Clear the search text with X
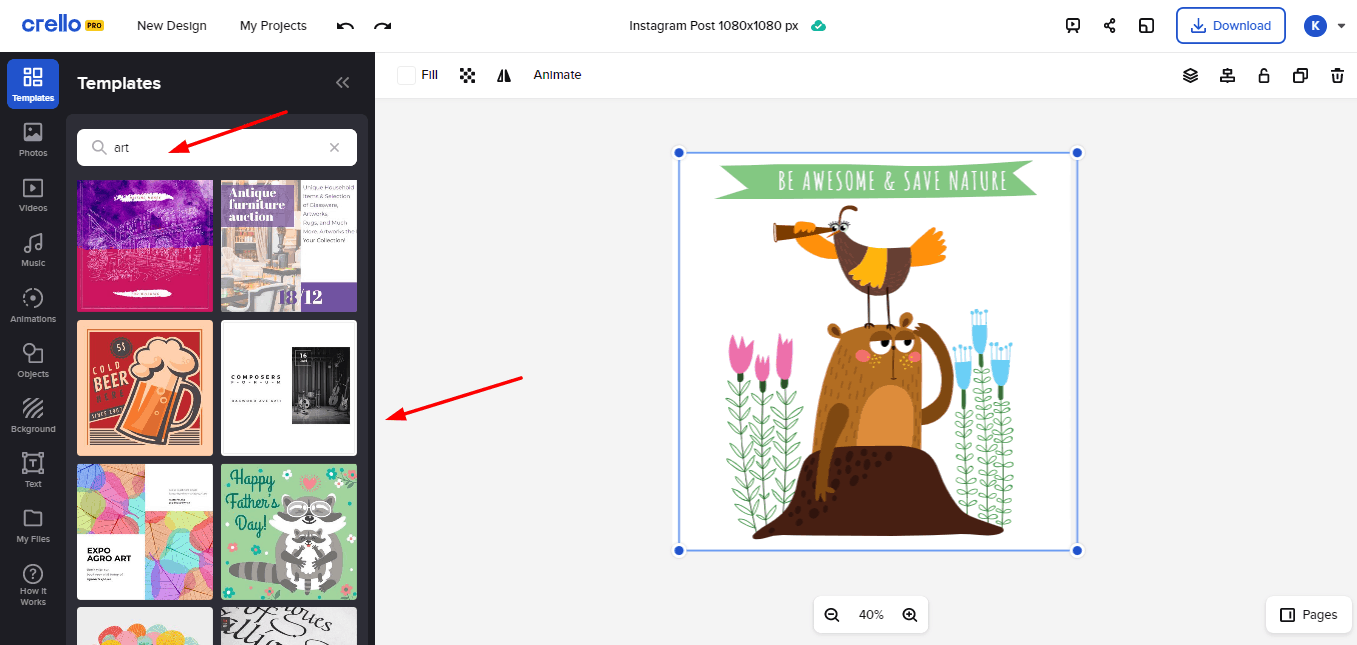The height and width of the screenshot is (645, 1357). 335,147
